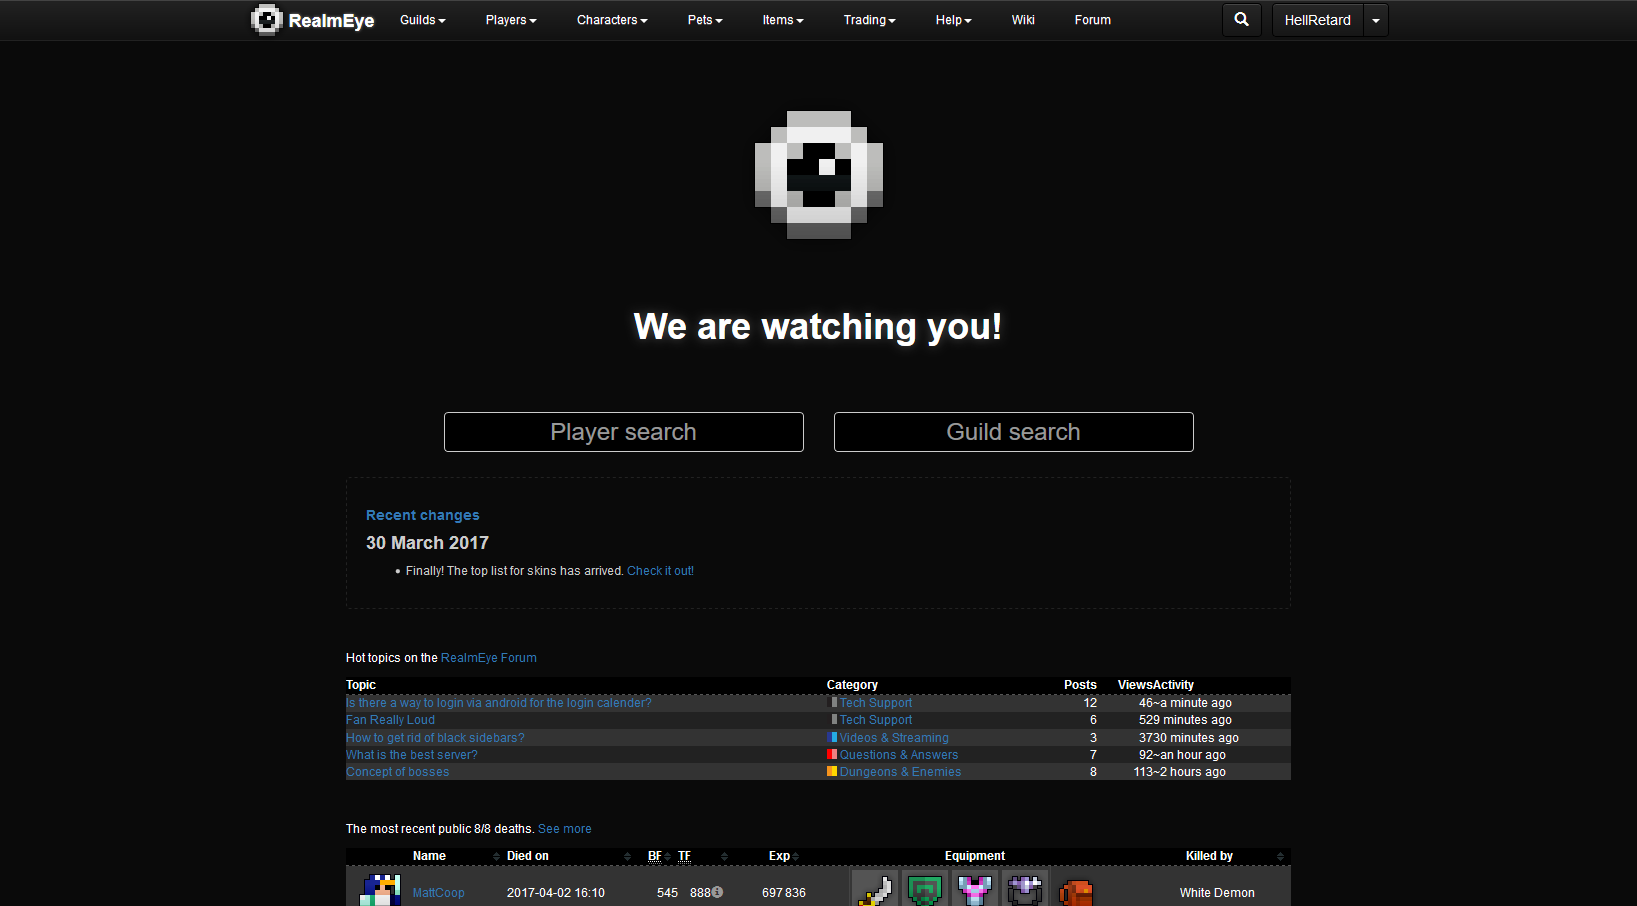Open MattCoop player profile link
The width and height of the screenshot is (1637, 906).
click(438, 893)
